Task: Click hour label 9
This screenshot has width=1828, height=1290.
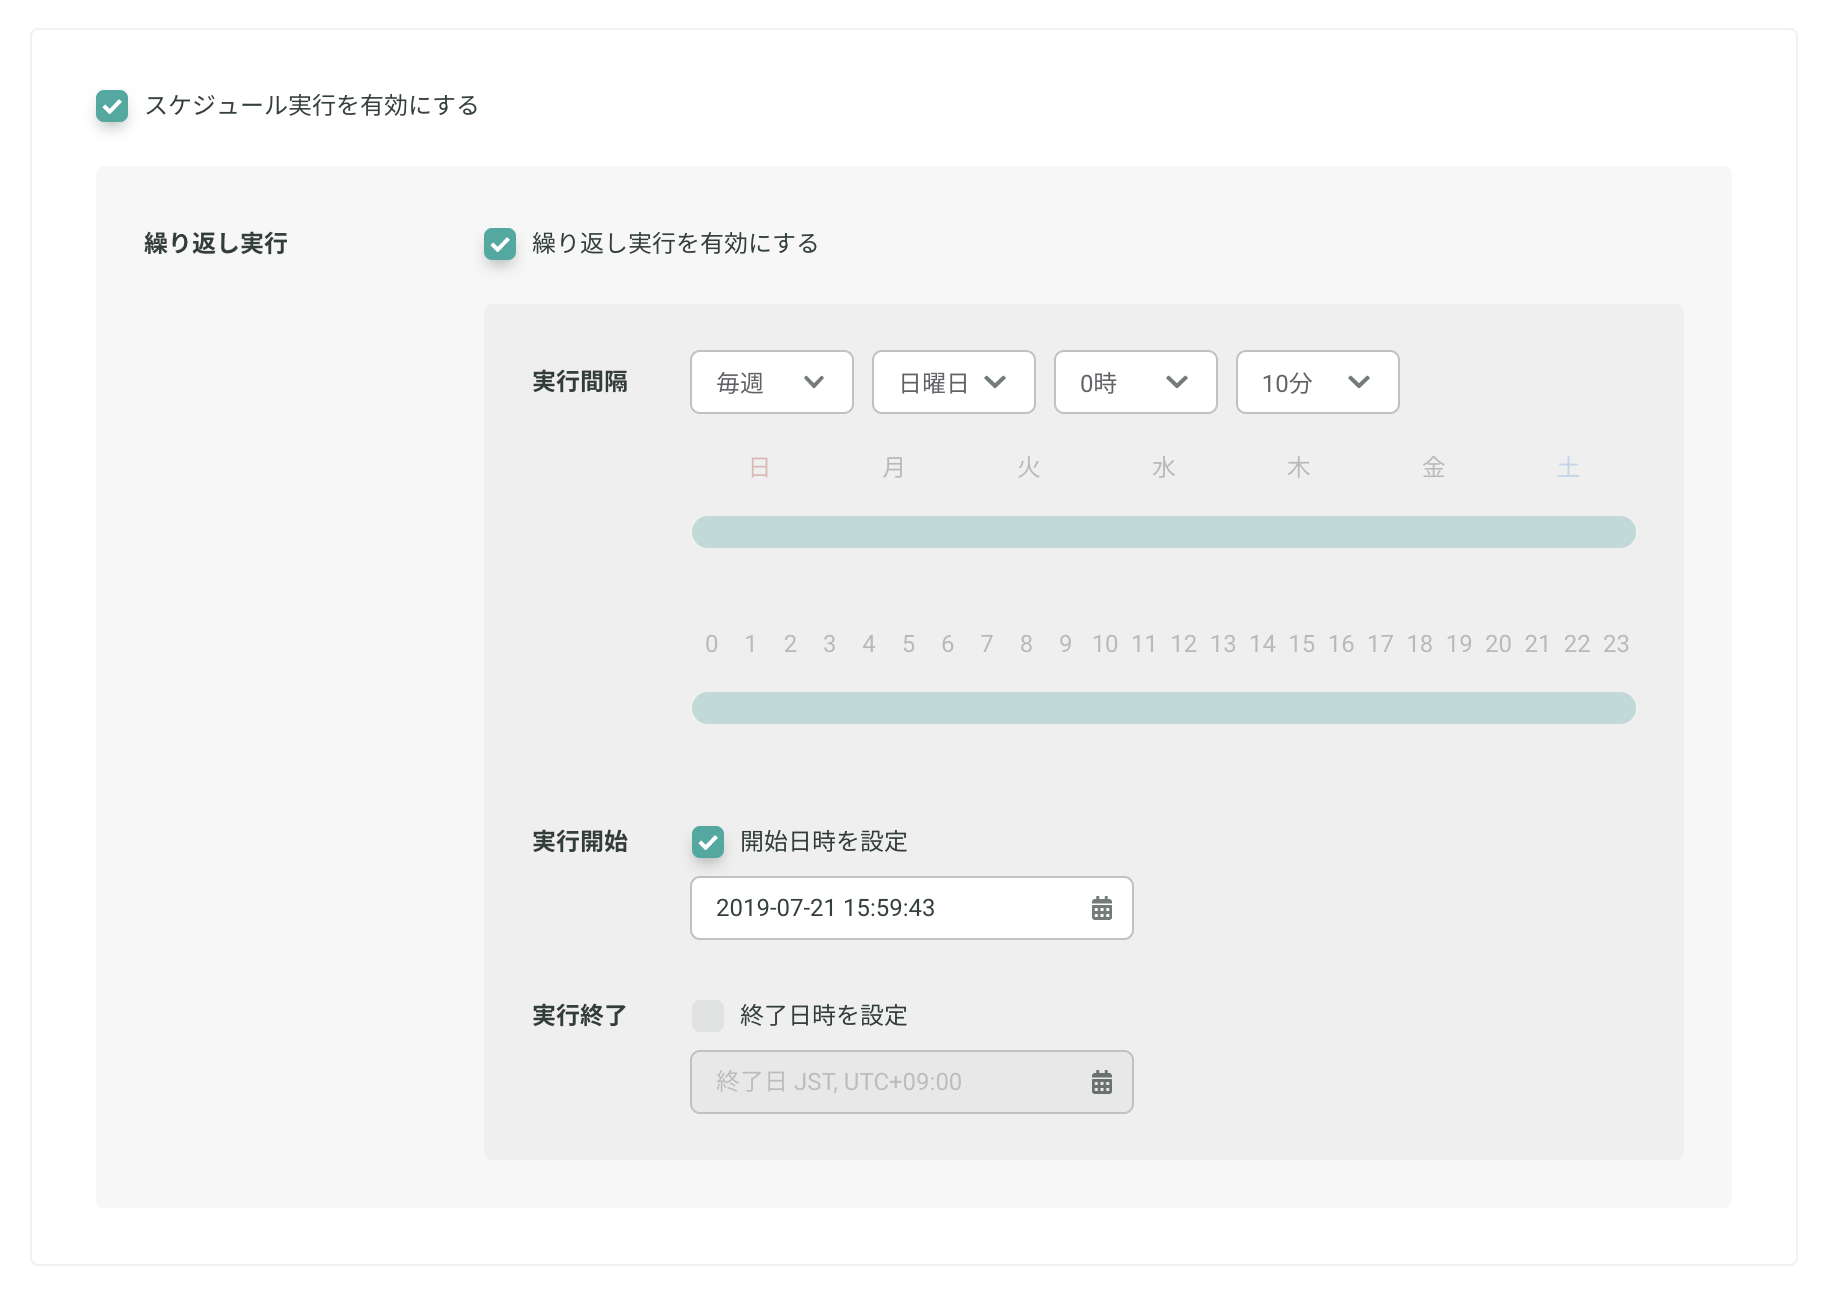Action: pos(1066,644)
